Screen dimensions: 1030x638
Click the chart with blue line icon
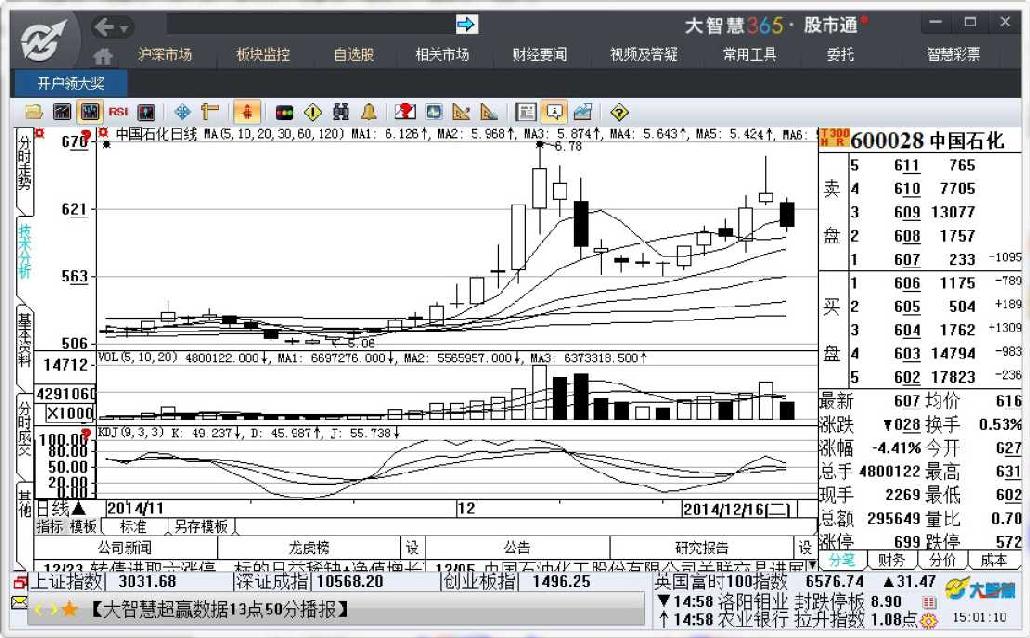pos(583,112)
